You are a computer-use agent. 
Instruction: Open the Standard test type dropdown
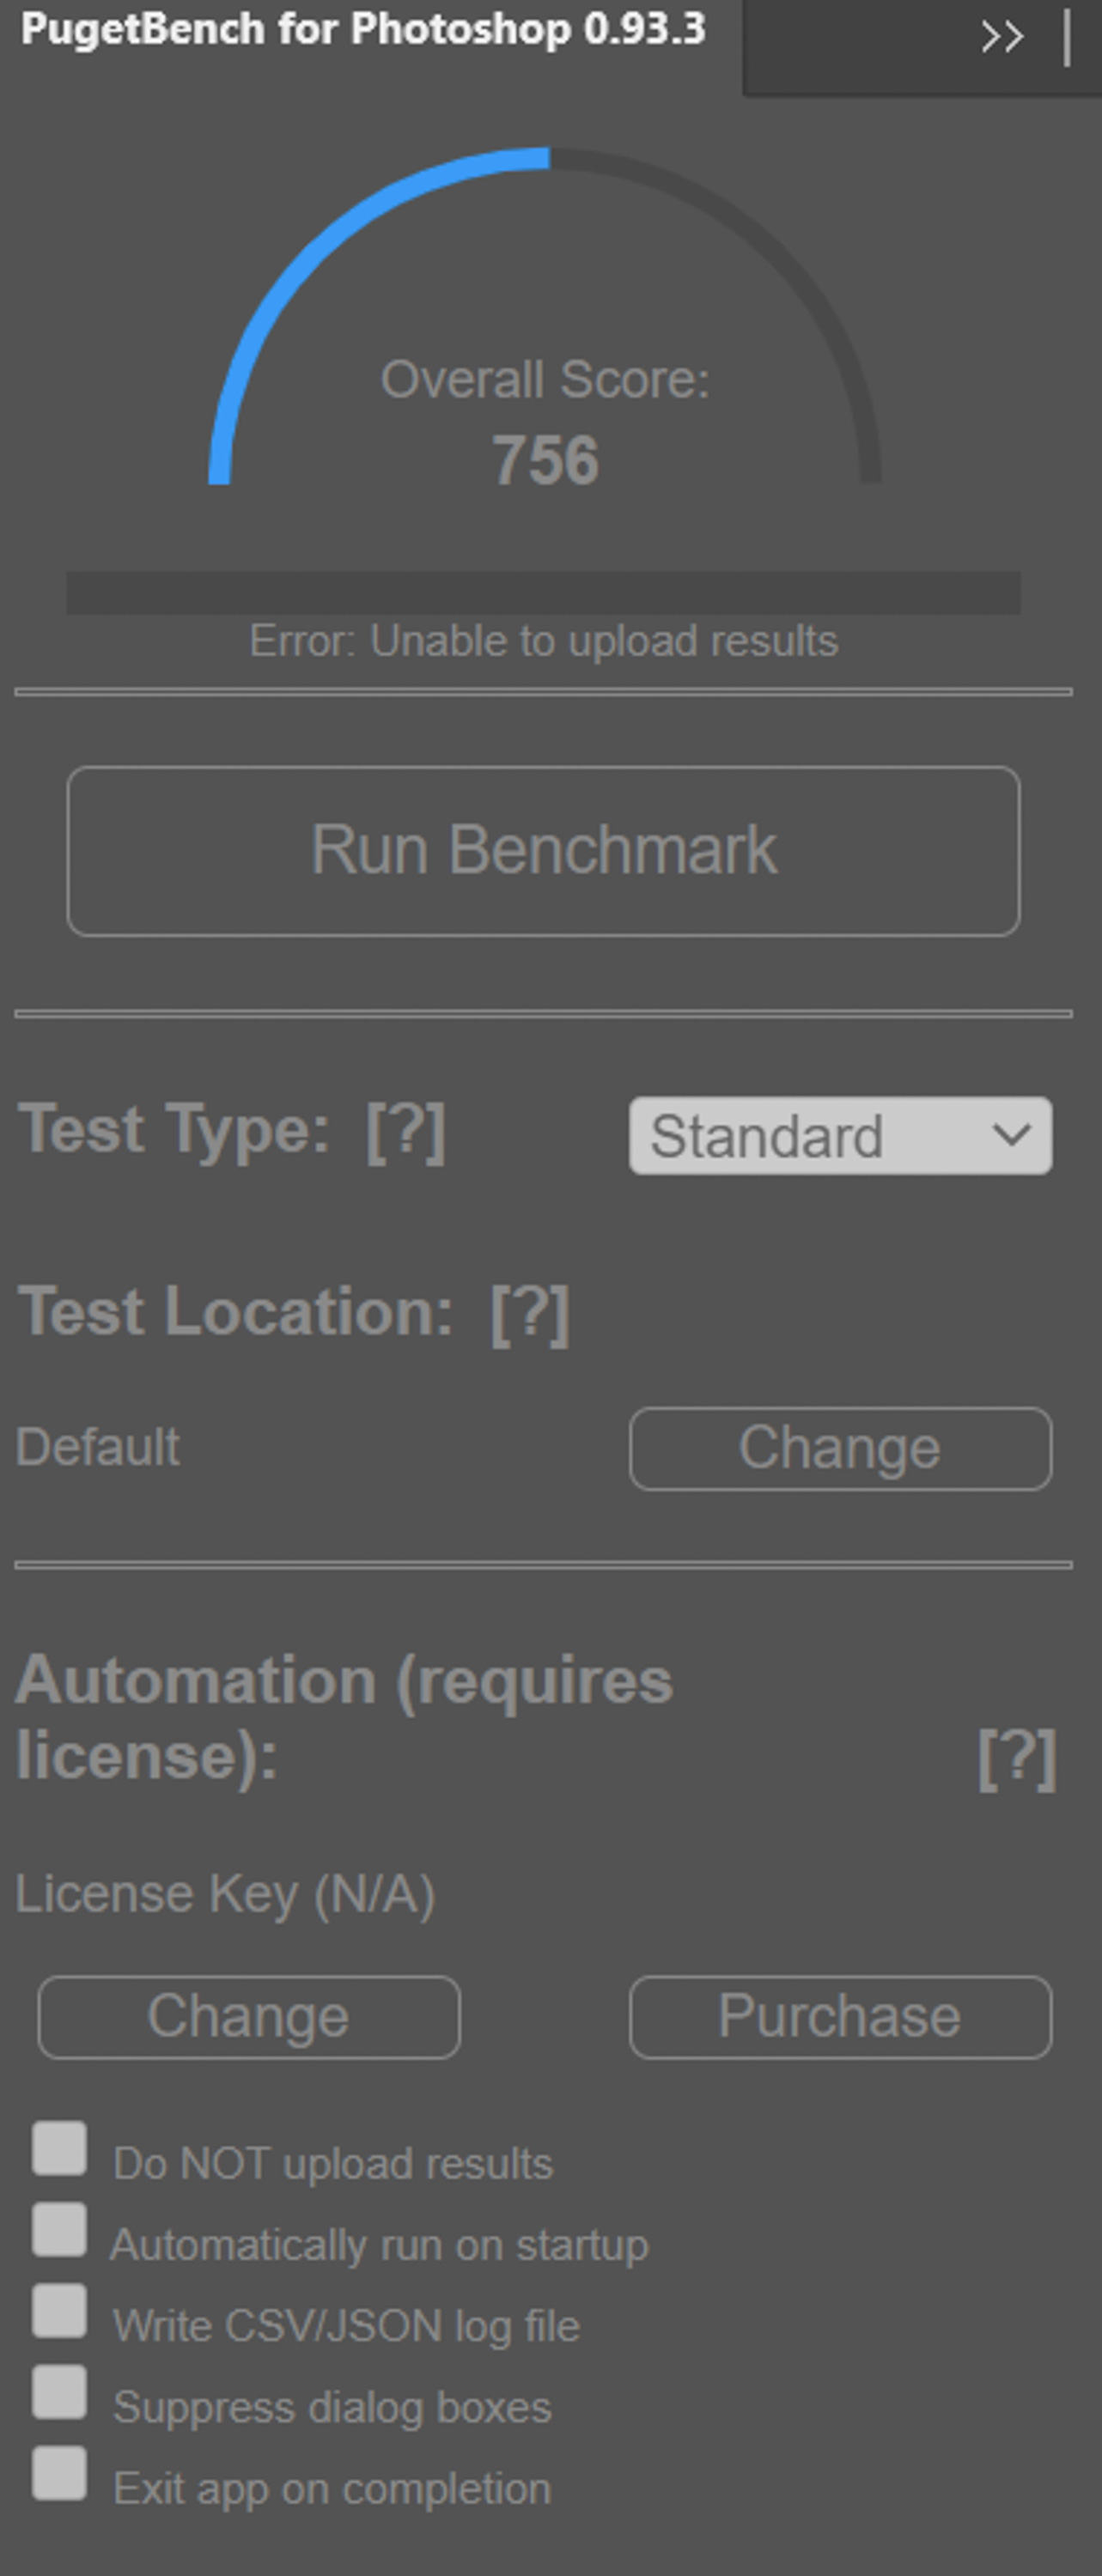(x=840, y=1136)
